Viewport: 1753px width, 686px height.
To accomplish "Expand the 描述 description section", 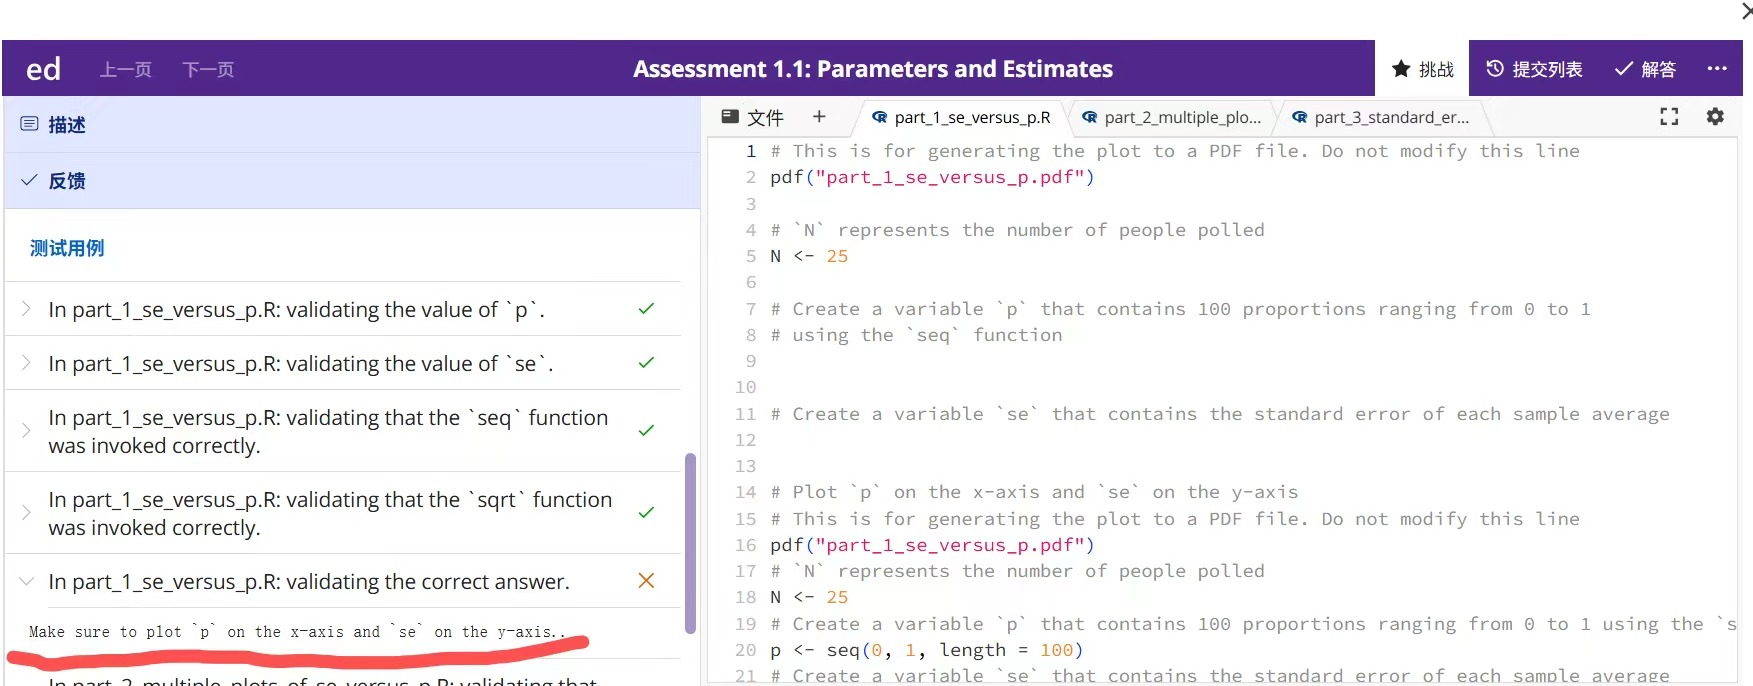I will tap(352, 125).
